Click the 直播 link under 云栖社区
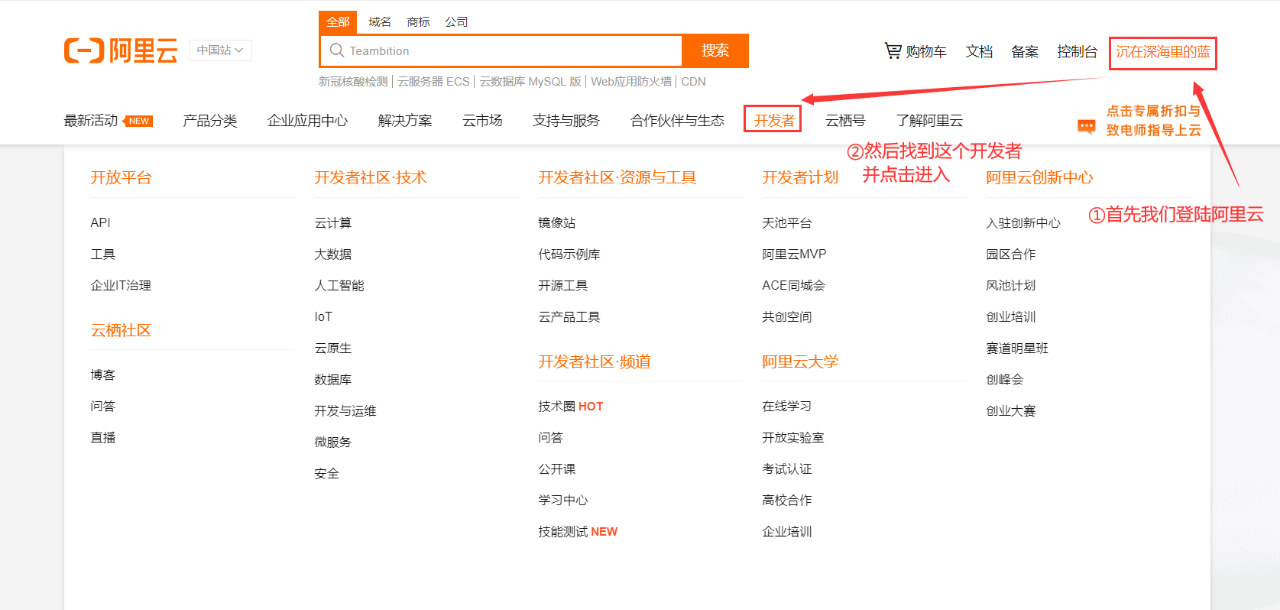 click(x=103, y=437)
